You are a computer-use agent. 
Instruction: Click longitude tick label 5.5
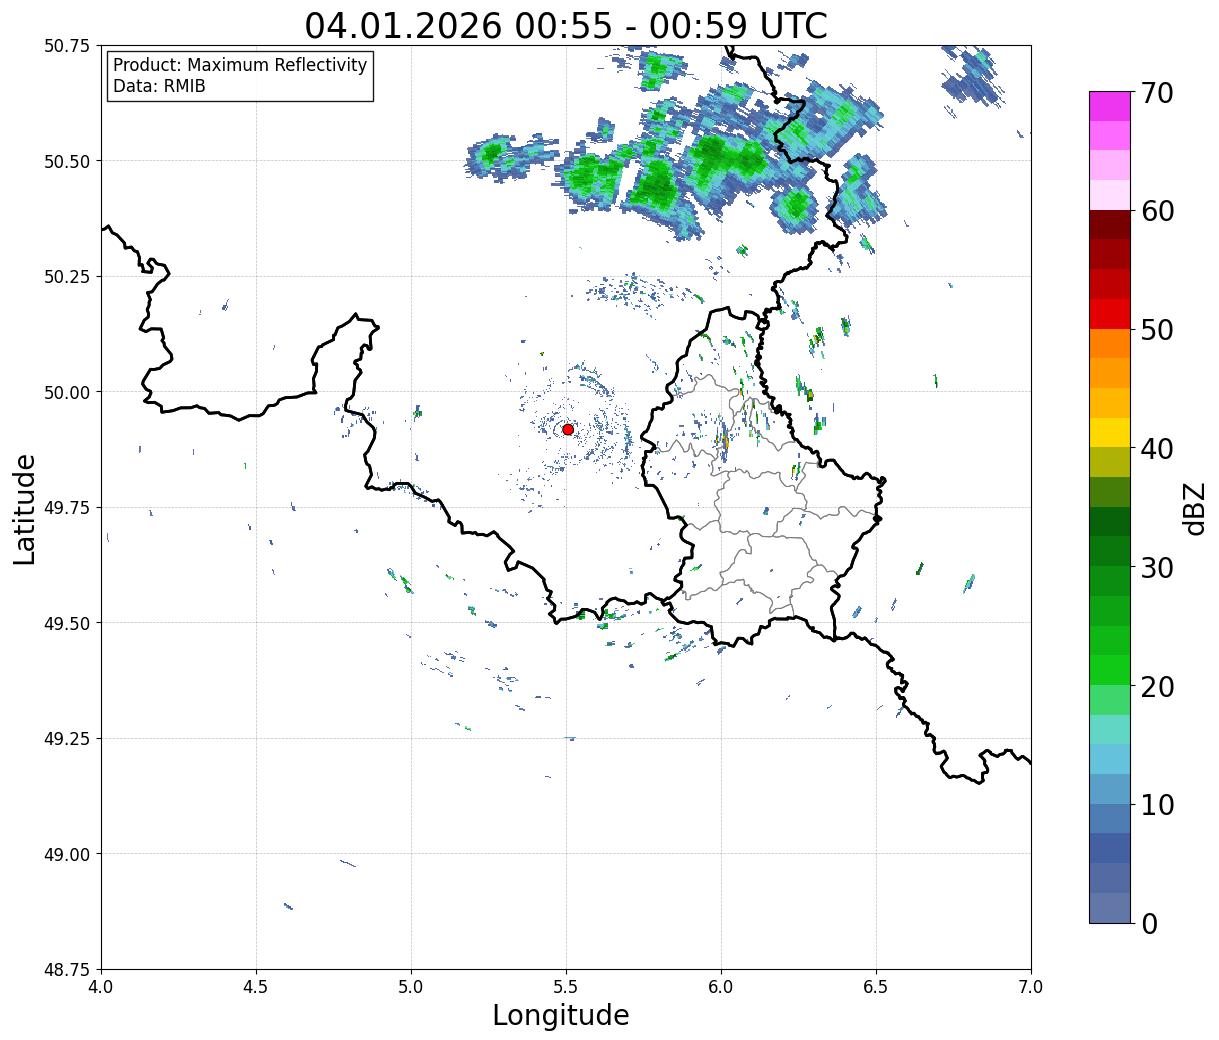[x=566, y=986]
